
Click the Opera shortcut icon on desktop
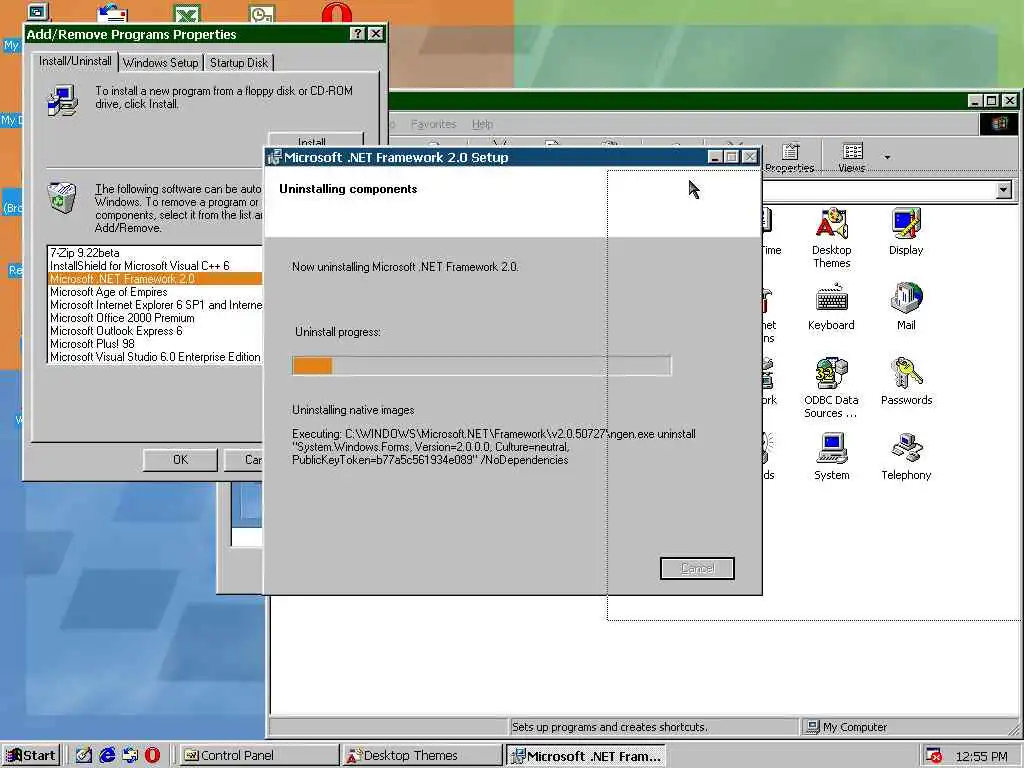click(337, 12)
